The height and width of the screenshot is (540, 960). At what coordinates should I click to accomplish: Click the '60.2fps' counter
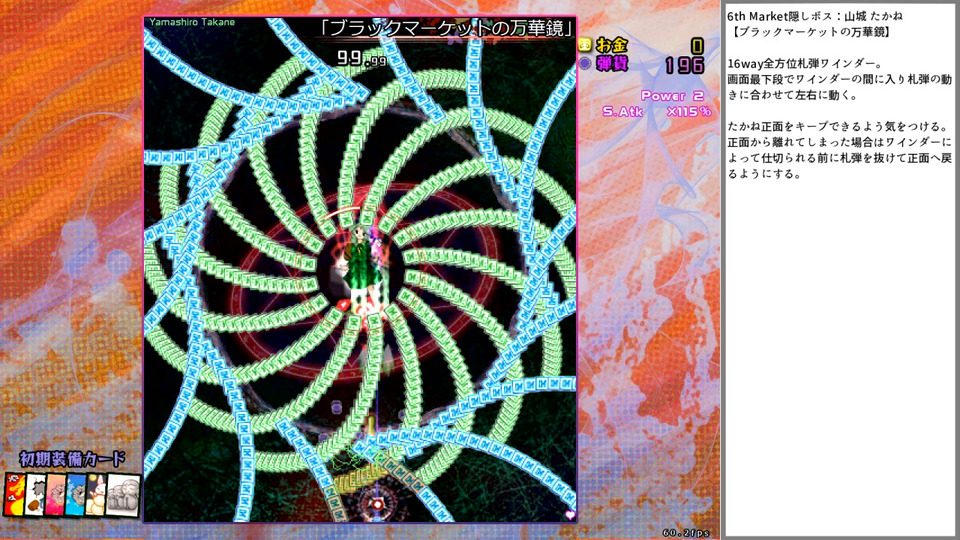pyautogui.click(x=686, y=533)
